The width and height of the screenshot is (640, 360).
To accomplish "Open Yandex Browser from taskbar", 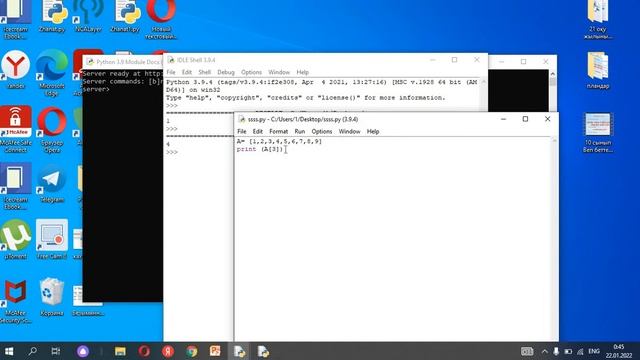I will (168, 351).
